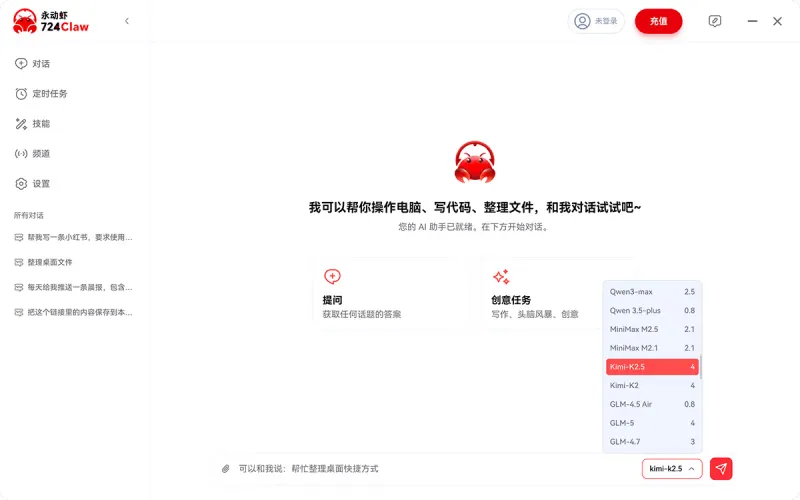Select MiniMax M2.1 from the model list
The height and width of the screenshot is (500, 800).
652,348
